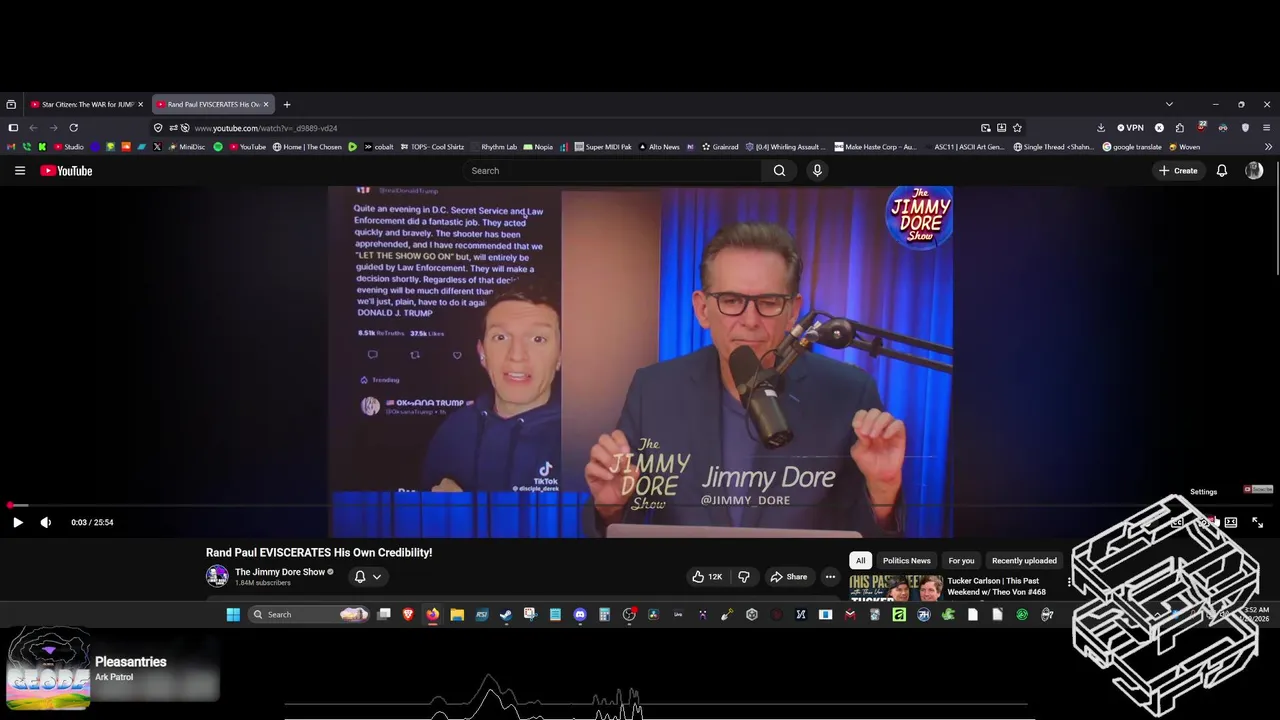This screenshot has height=720, width=1280.
Task: Open the site tracking protection shield icon
Action: (x=158, y=128)
